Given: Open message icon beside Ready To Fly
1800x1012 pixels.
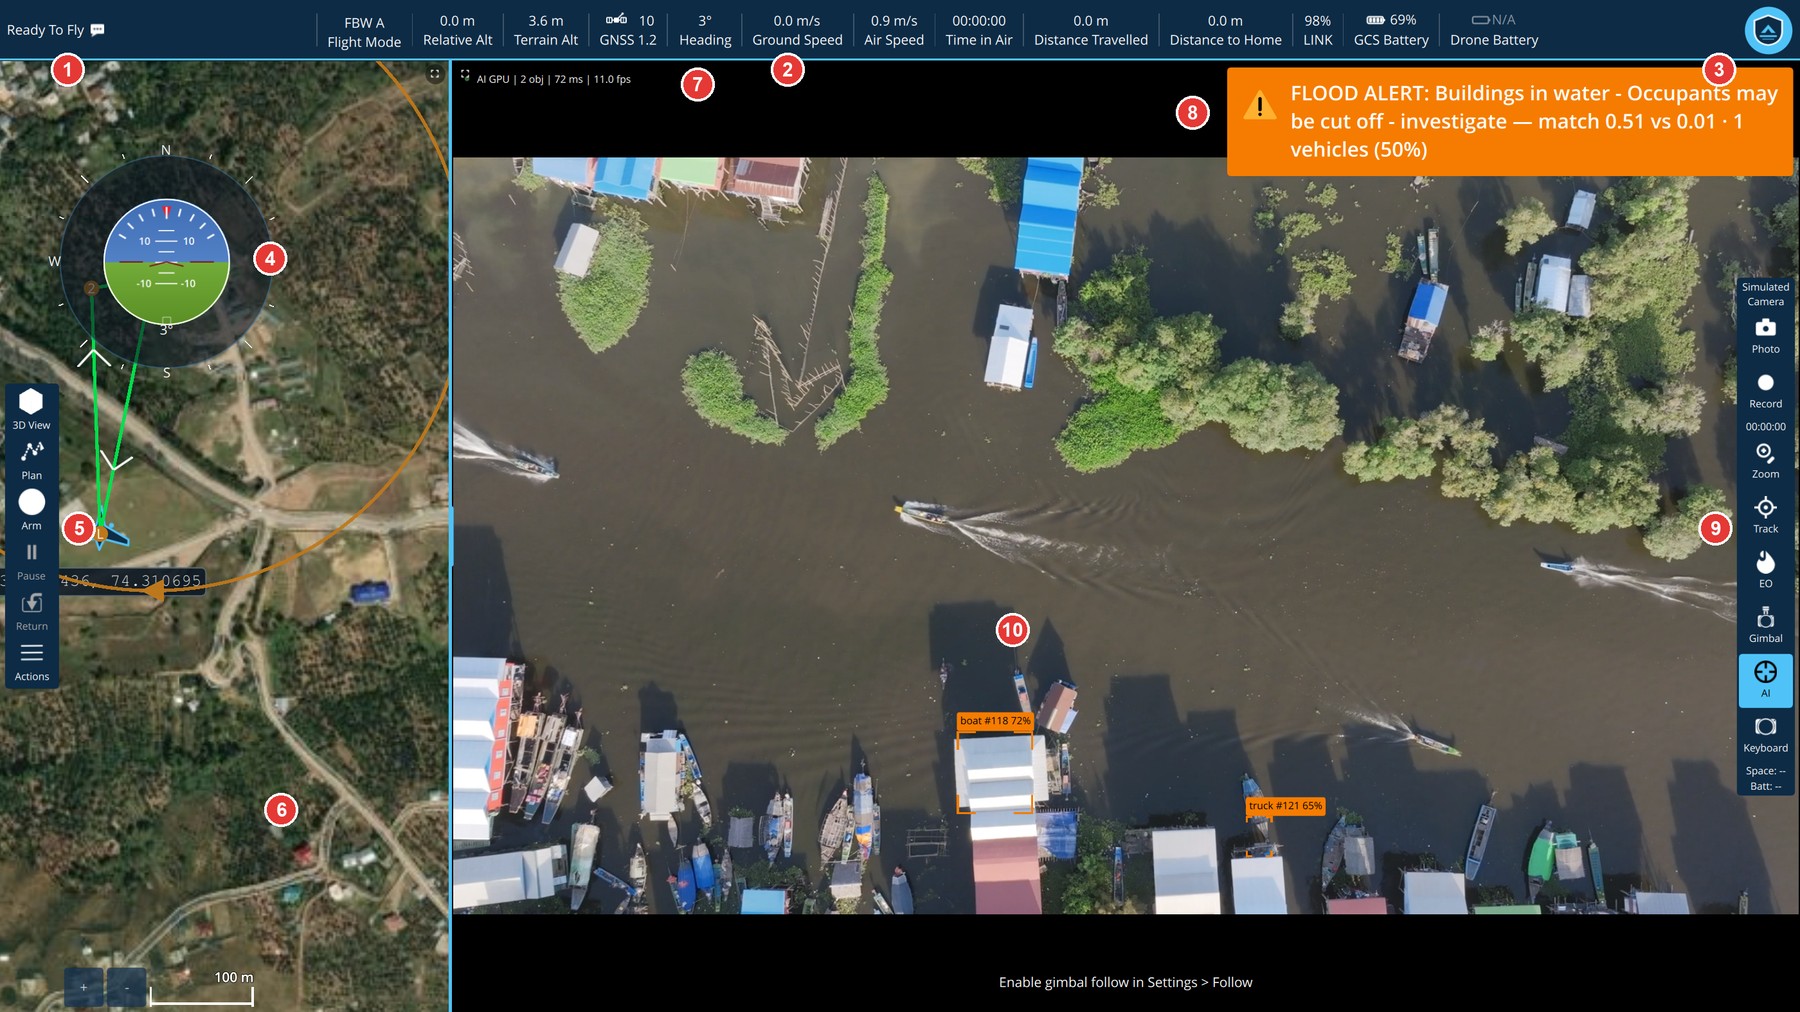Looking at the screenshot, I should pos(97,30).
